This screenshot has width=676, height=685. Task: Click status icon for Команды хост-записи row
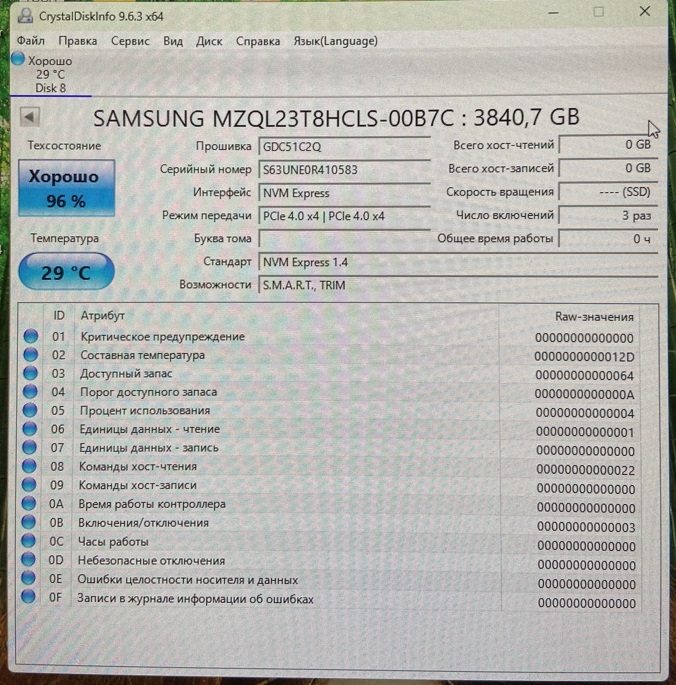[29, 484]
